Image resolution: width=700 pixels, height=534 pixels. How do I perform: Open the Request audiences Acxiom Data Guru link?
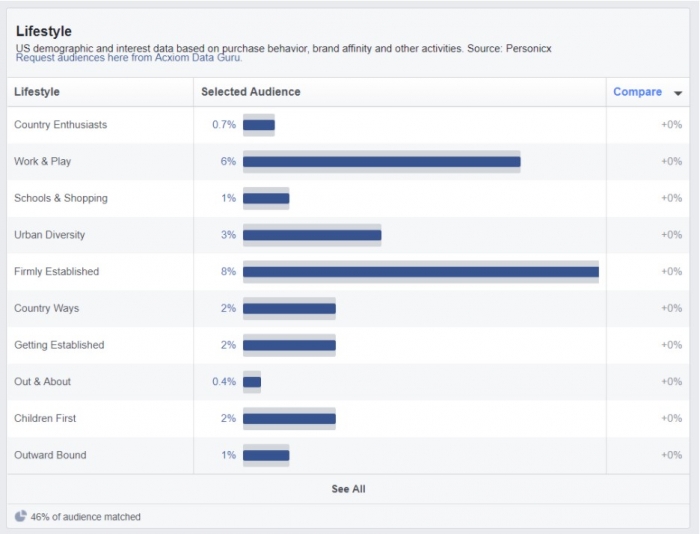128,58
